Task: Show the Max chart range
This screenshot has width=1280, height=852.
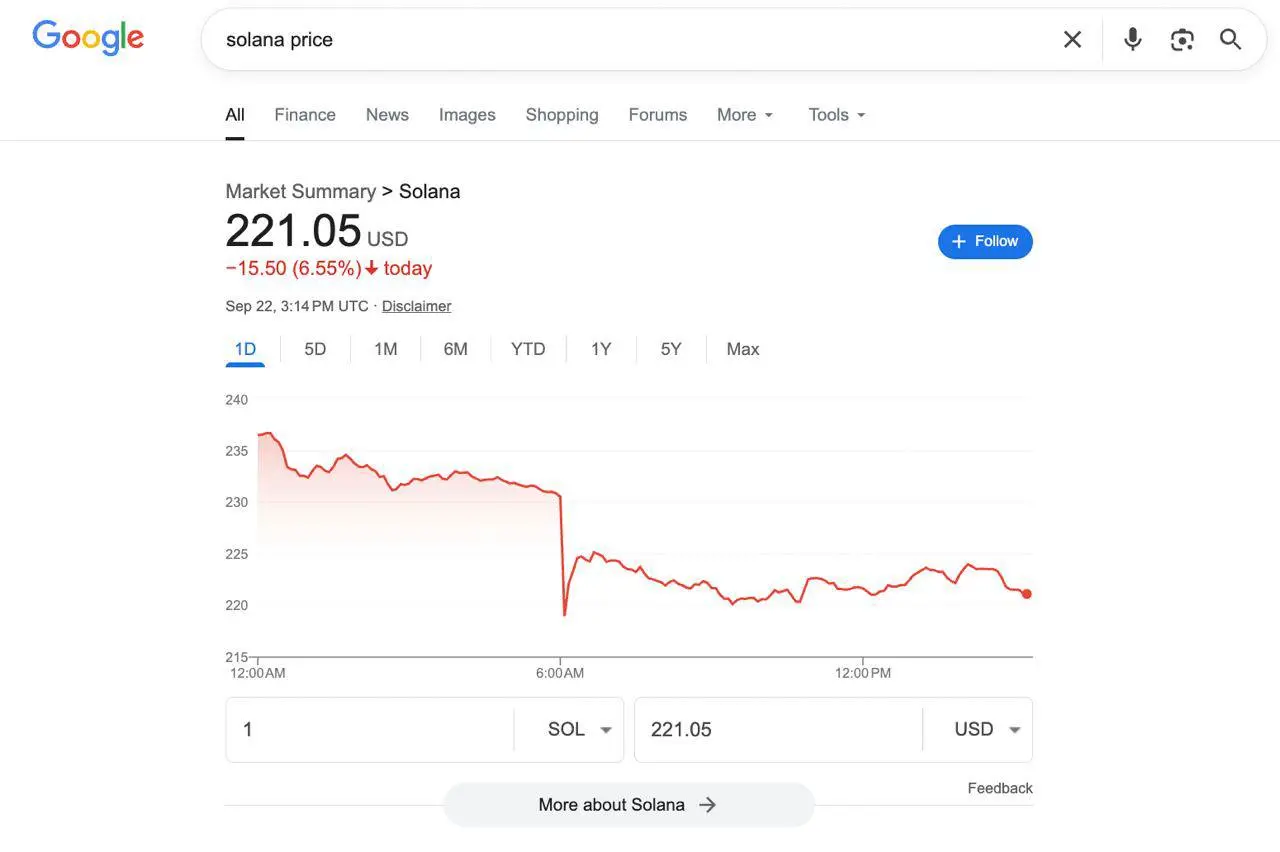Action: coord(743,349)
